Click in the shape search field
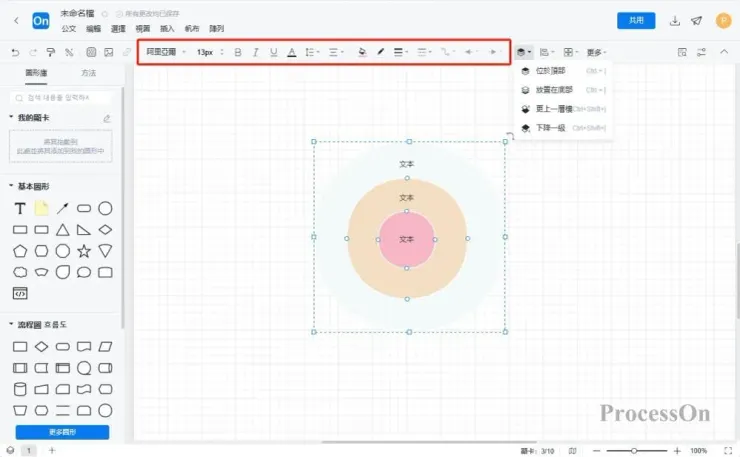Viewport: 740px width, 457px height. point(61,98)
